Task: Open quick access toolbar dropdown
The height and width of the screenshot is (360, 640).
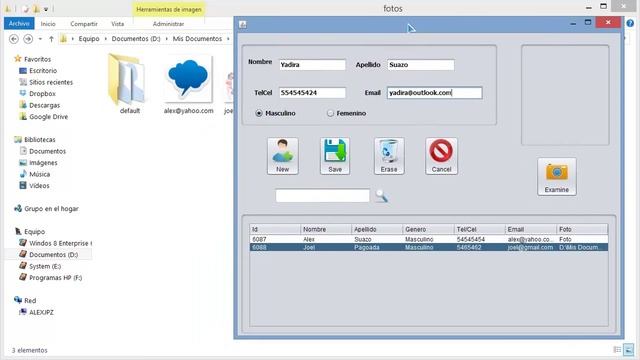Action: (46, 9)
